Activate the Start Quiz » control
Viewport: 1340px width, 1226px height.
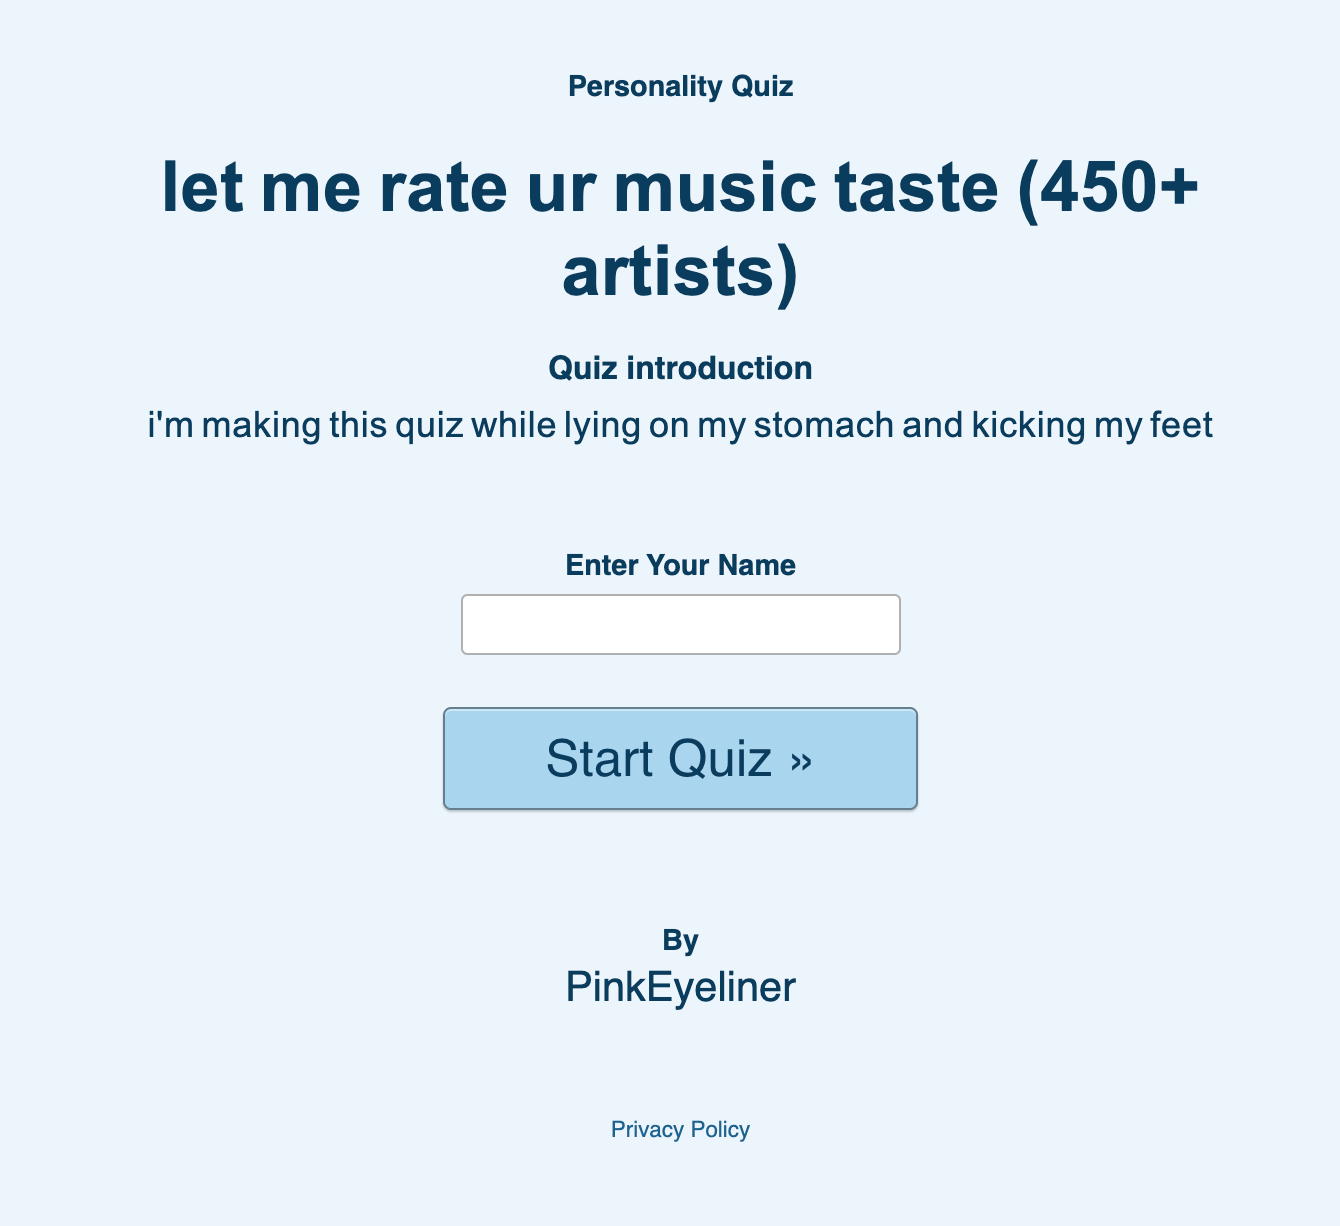click(x=680, y=758)
